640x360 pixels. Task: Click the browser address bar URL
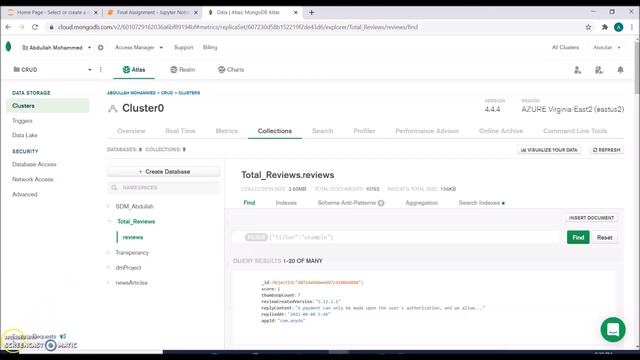point(238,27)
